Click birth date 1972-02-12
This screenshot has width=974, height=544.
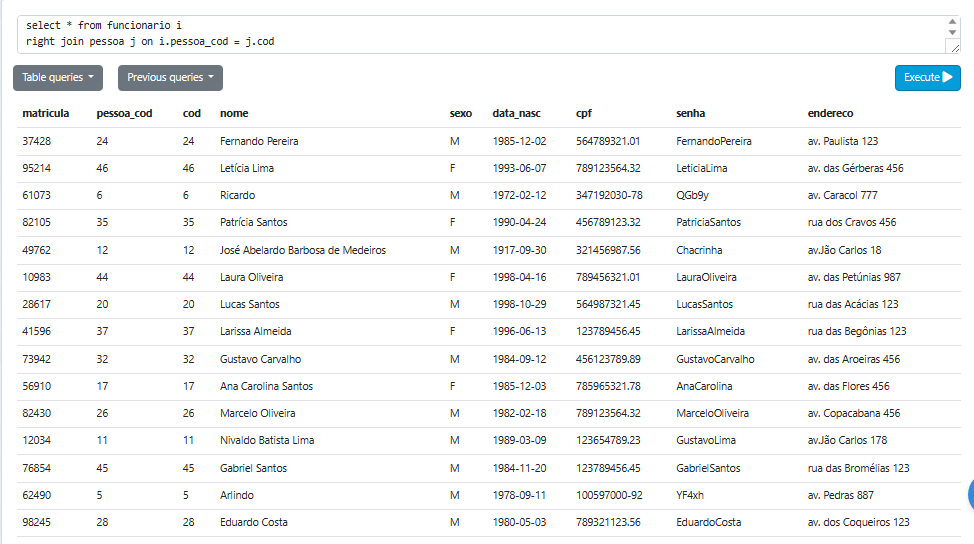point(519,195)
